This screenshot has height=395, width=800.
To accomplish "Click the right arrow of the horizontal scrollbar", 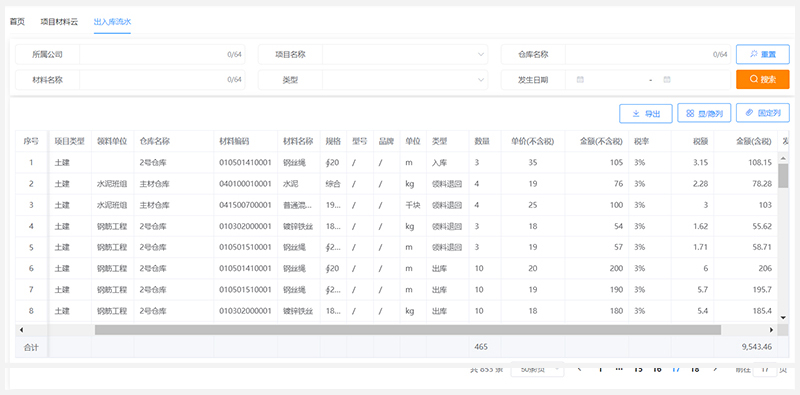I will coord(771,330).
